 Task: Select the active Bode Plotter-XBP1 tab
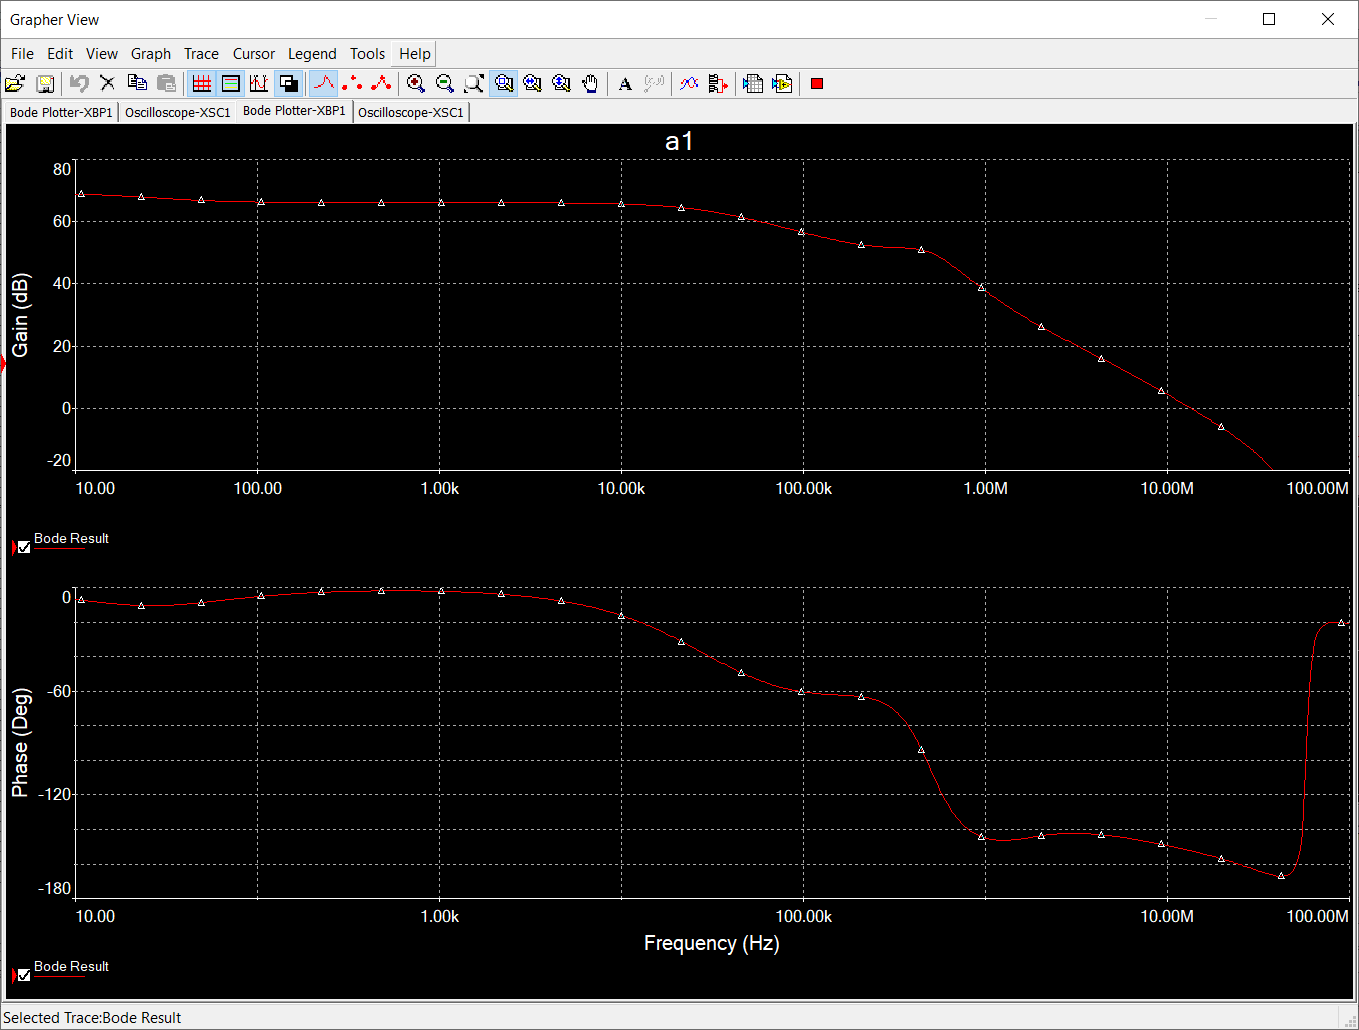point(294,111)
